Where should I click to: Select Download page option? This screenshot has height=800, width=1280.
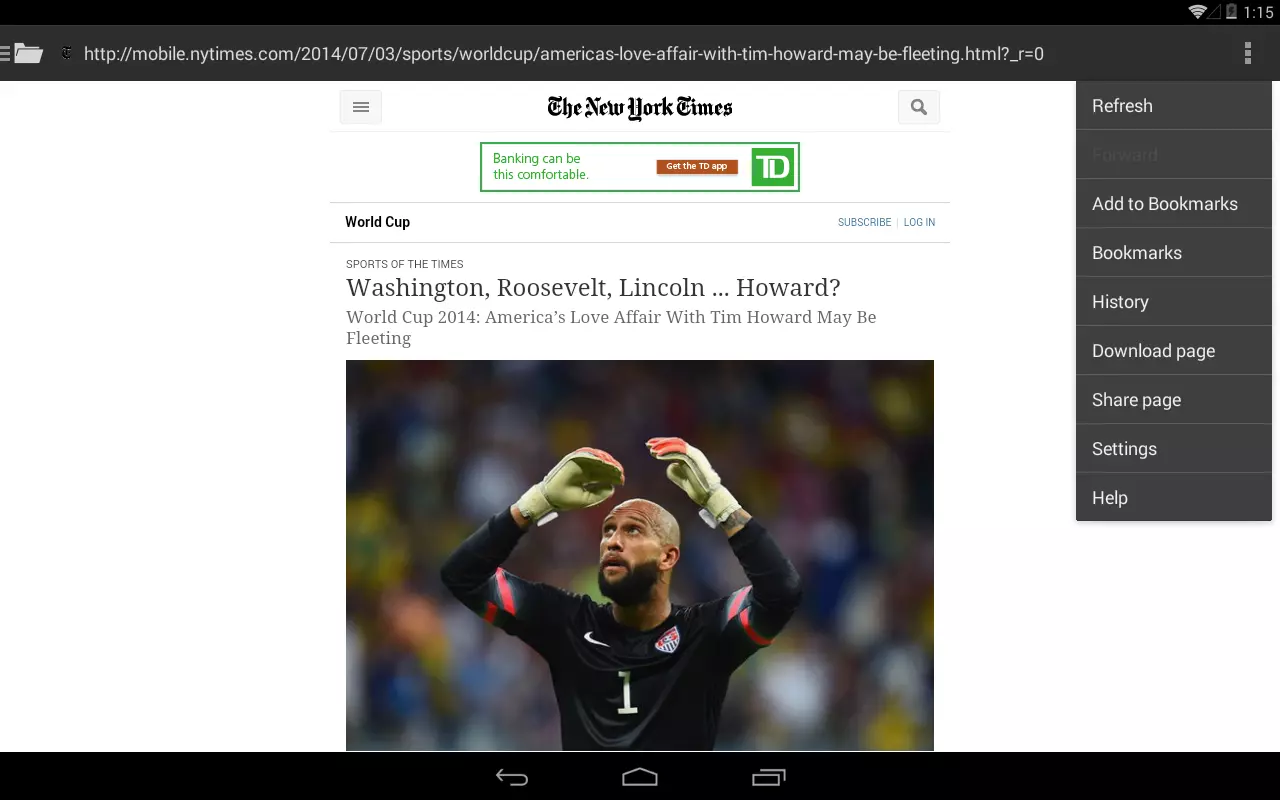tap(1174, 351)
